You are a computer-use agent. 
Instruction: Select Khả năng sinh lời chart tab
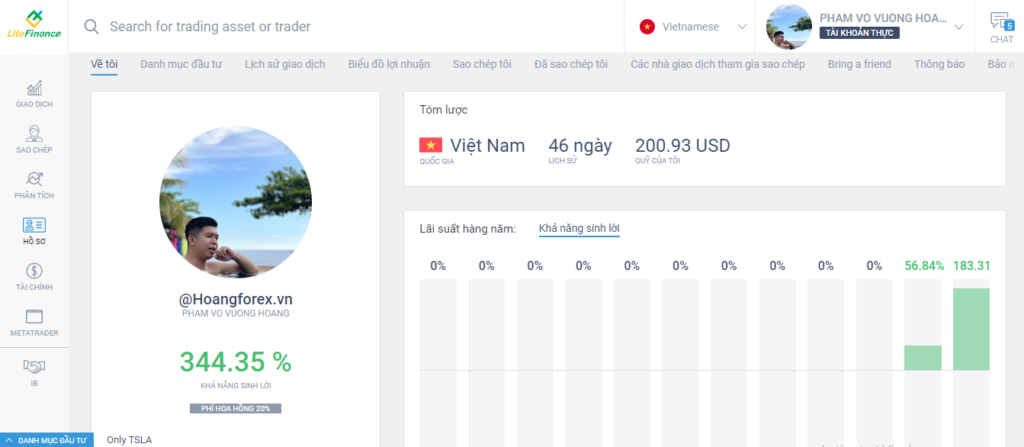[579, 229]
